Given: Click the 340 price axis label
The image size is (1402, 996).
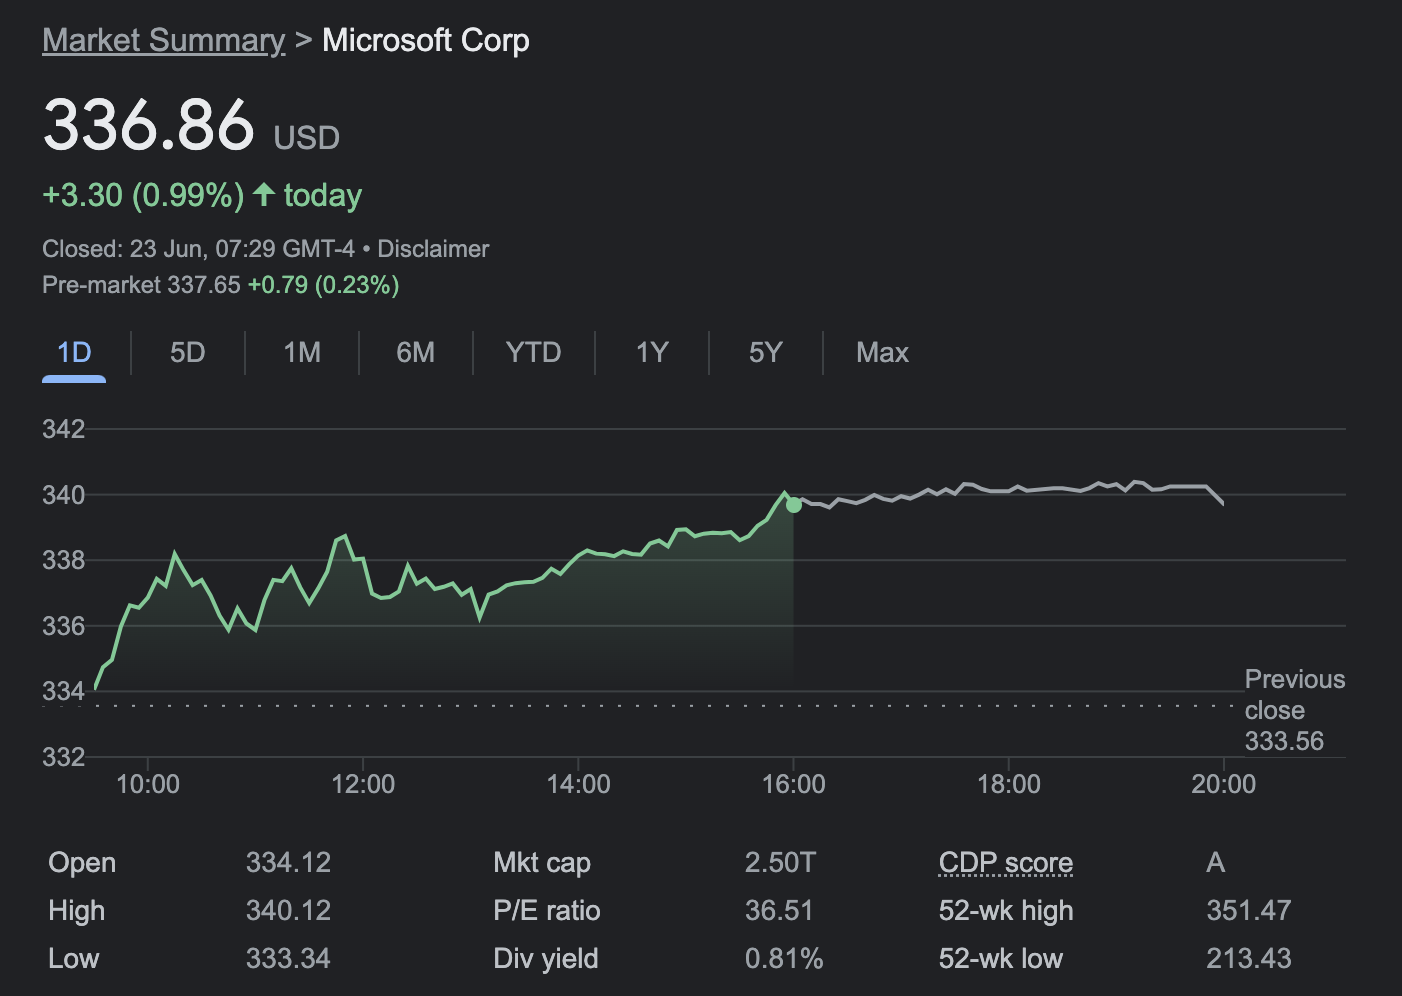Looking at the screenshot, I should (64, 494).
